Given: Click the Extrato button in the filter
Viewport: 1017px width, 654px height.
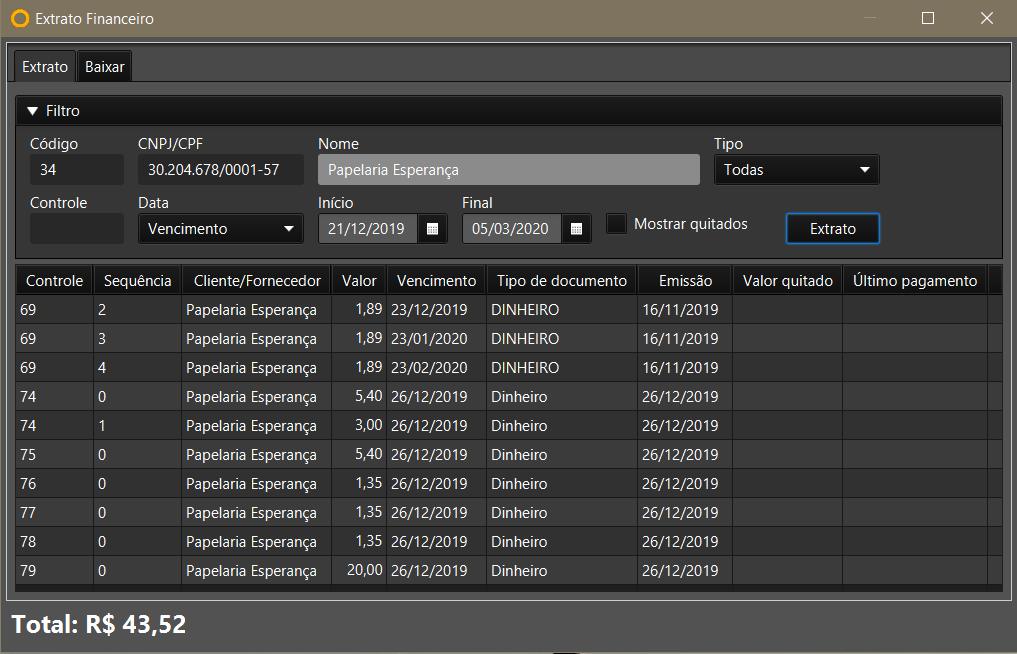Looking at the screenshot, I should point(833,229).
